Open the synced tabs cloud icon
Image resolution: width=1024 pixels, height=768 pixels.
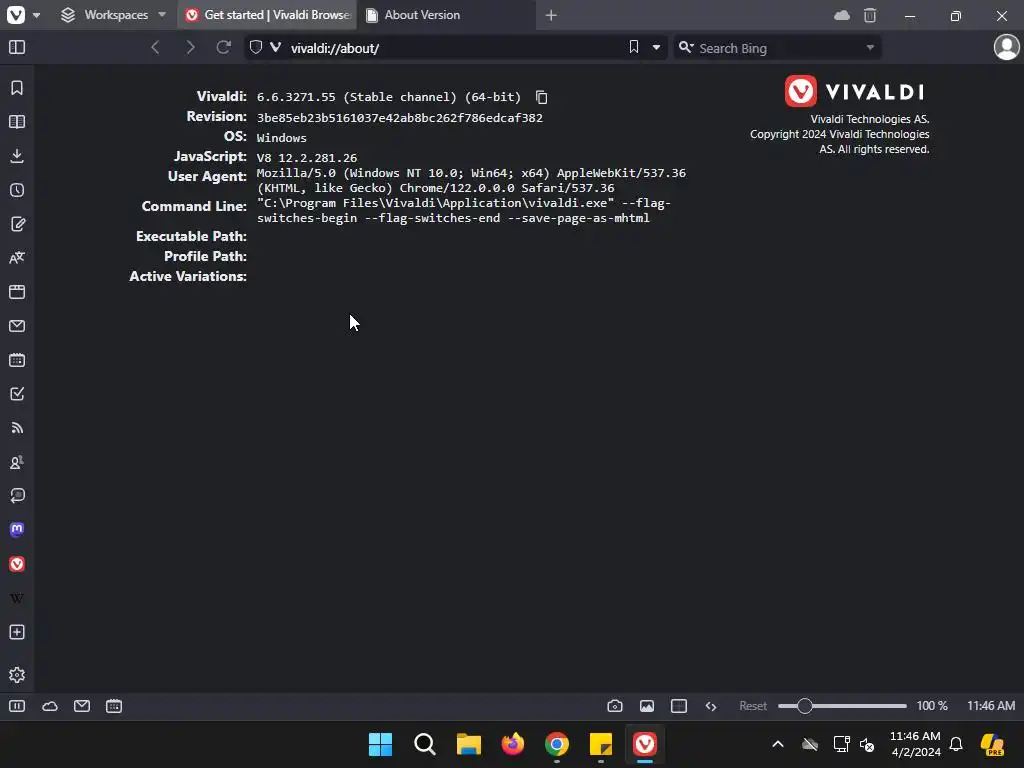click(842, 15)
